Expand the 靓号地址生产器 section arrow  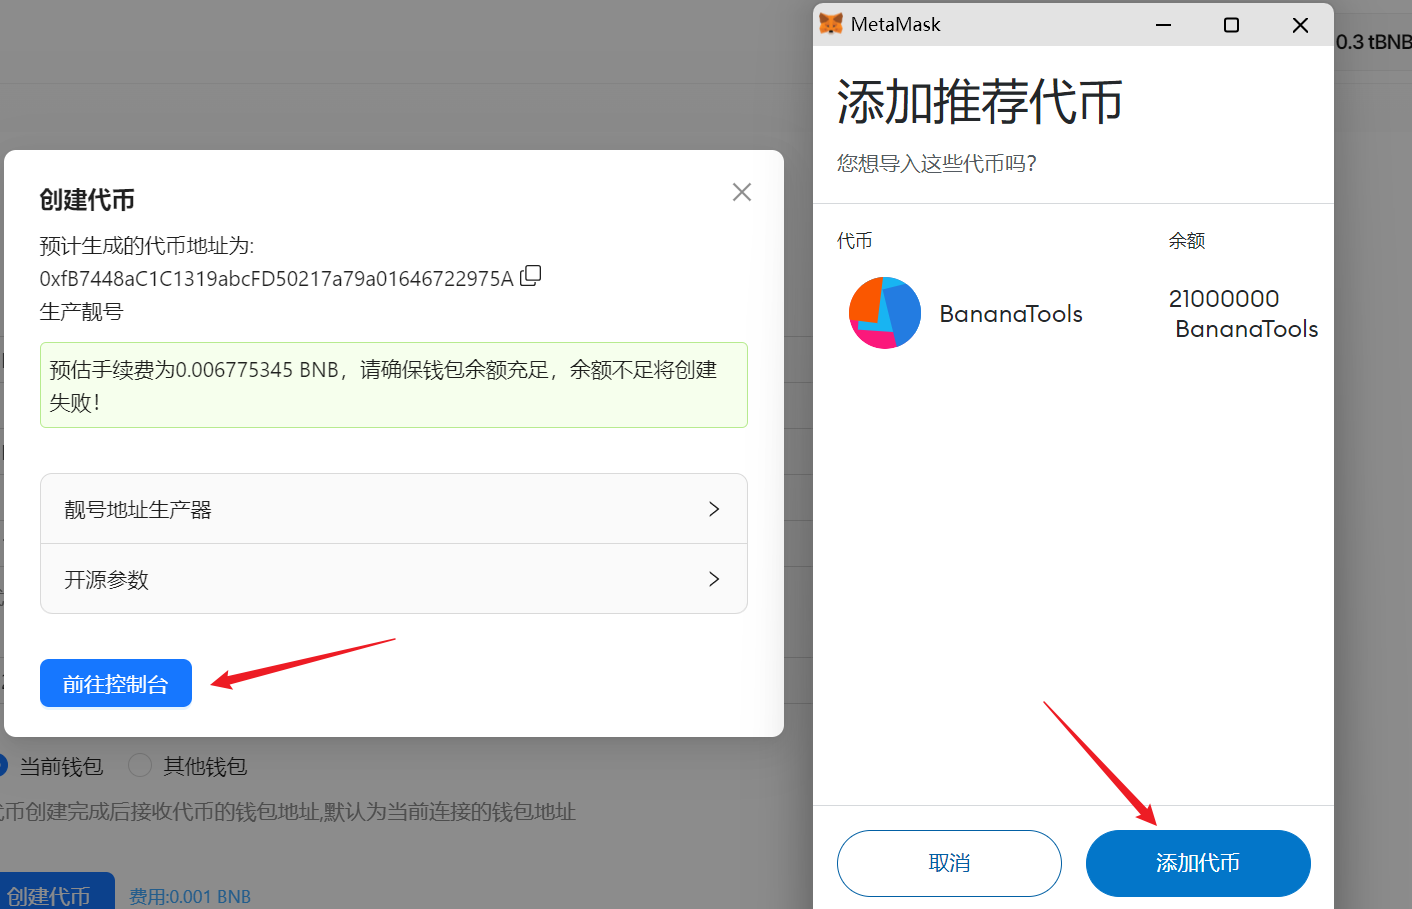(x=713, y=509)
